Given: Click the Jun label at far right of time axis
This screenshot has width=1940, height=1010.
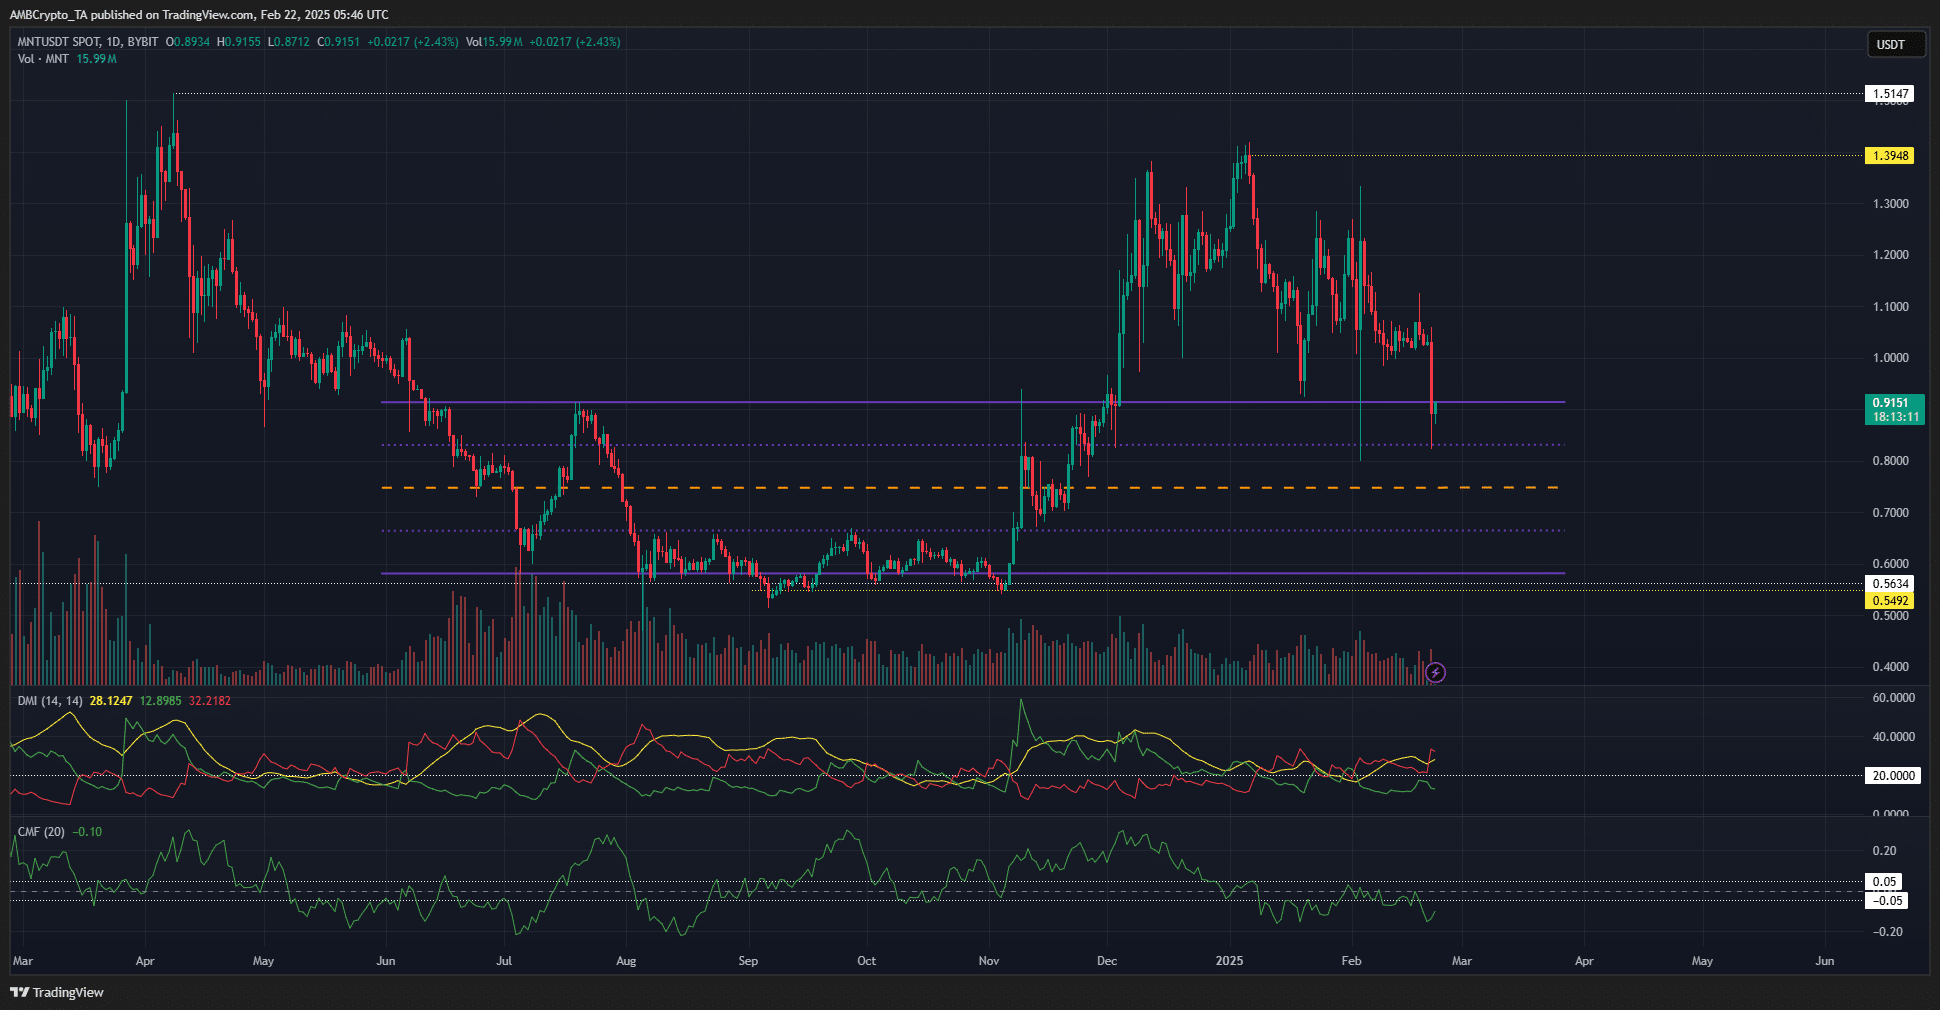Looking at the screenshot, I should pyautogui.click(x=1824, y=961).
